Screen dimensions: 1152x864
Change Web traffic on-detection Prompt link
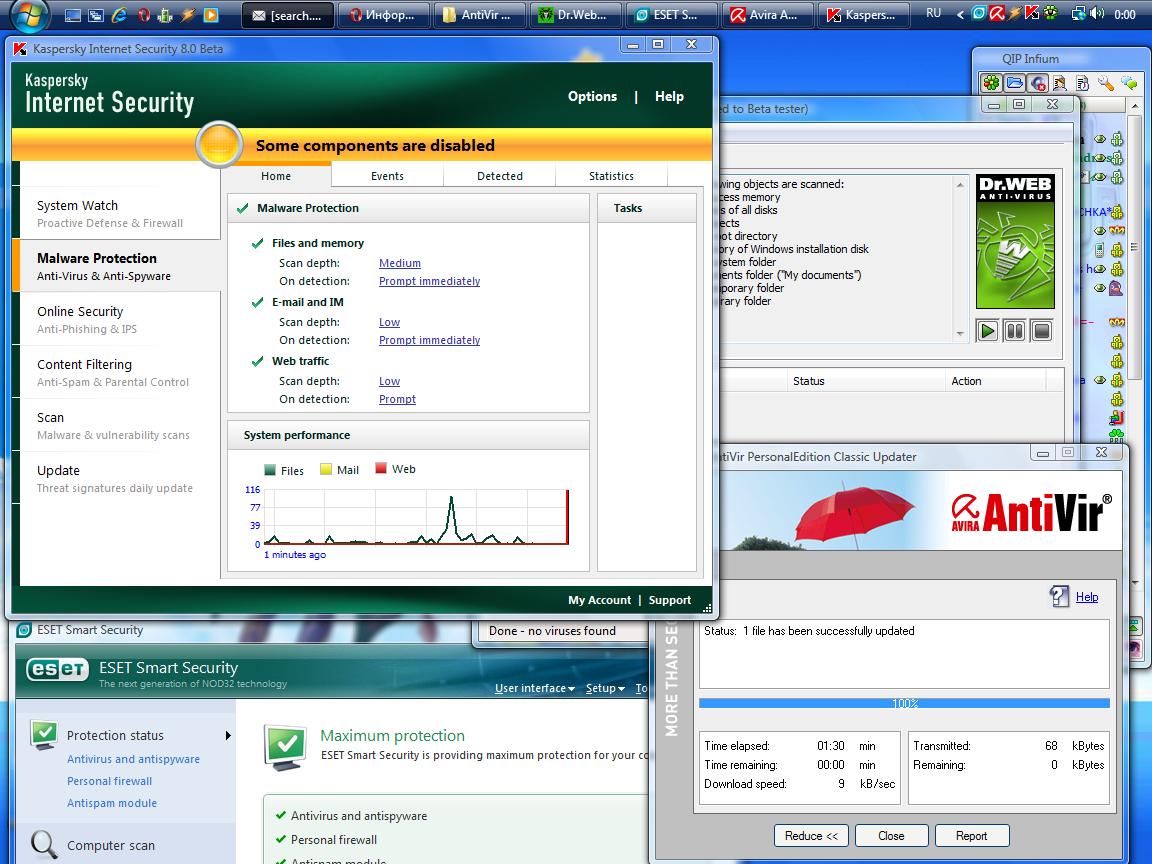397,399
